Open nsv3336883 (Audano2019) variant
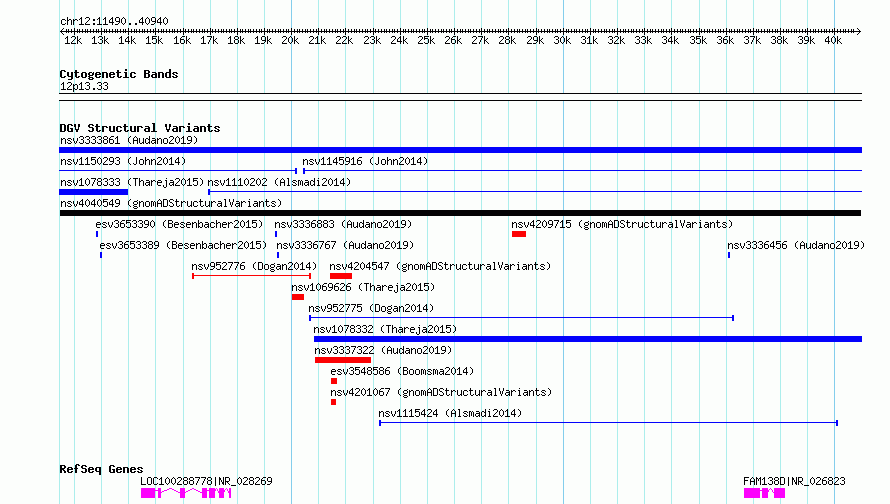Screen dimensions: 890x504 click(x=343, y=224)
